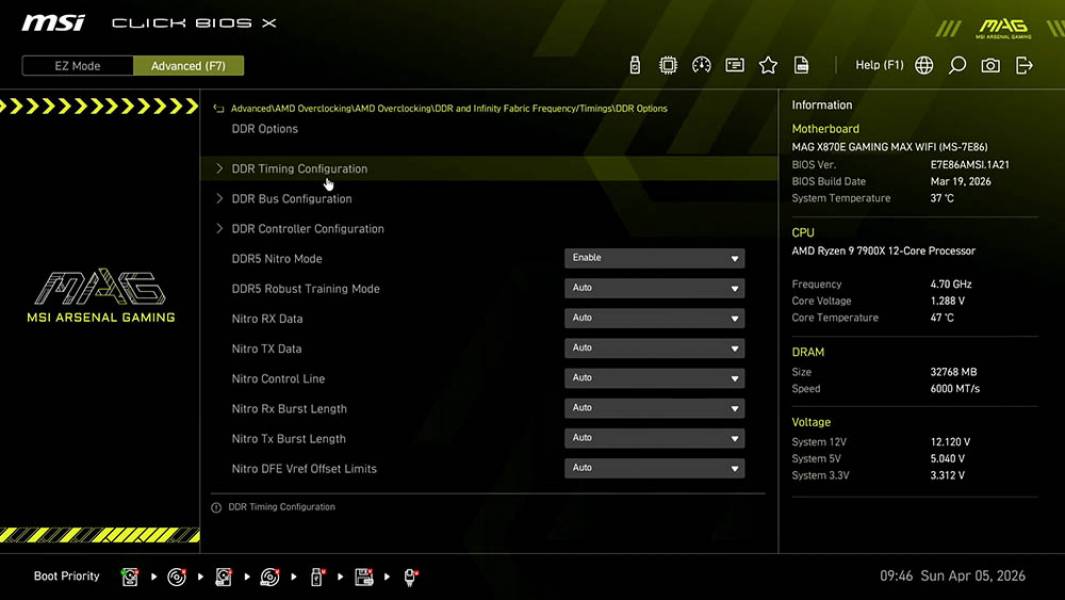Open the CPU hardware info panel icon
This screenshot has height=600, width=1065.
(x=668, y=64)
